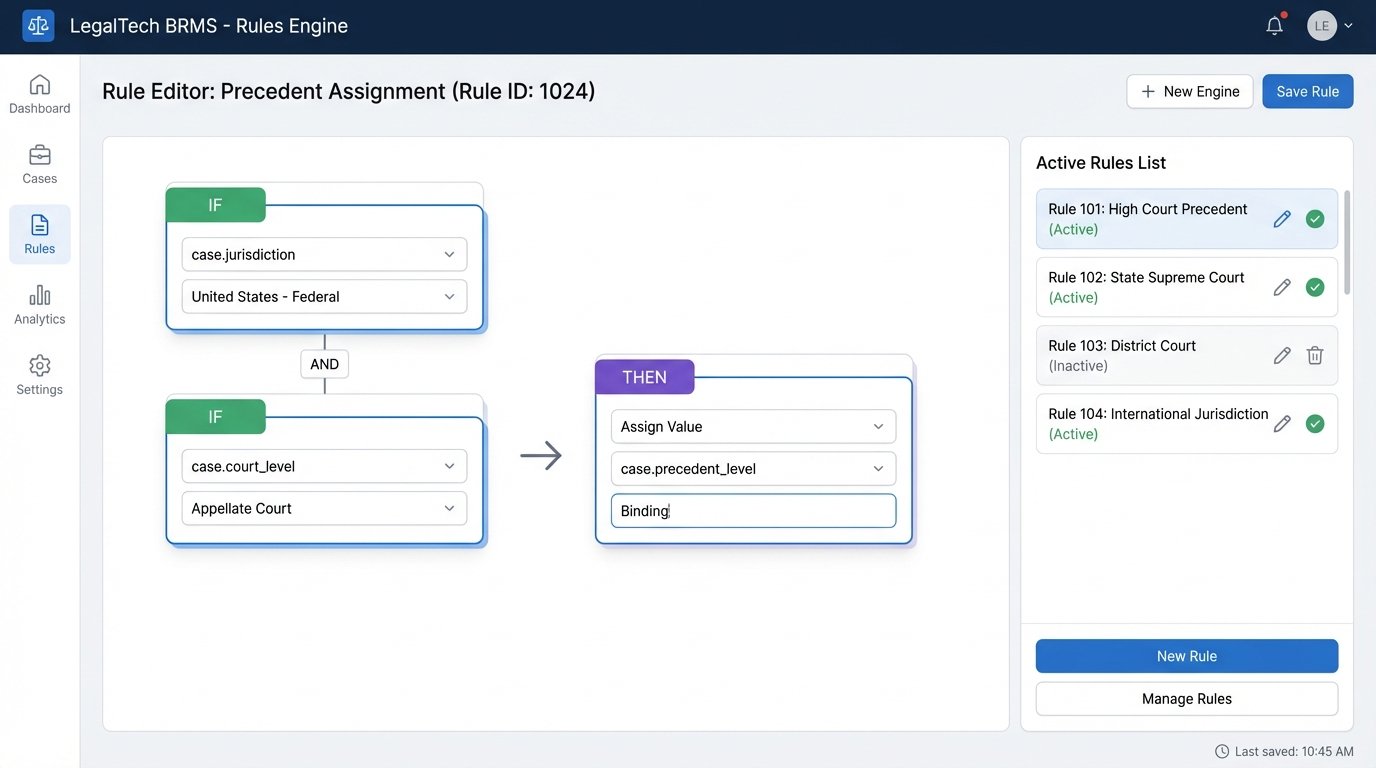Image resolution: width=1376 pixels, height=768 pixels.
Task: Delete Rule 103 using the trash icon
Action: coord(1315,355)
